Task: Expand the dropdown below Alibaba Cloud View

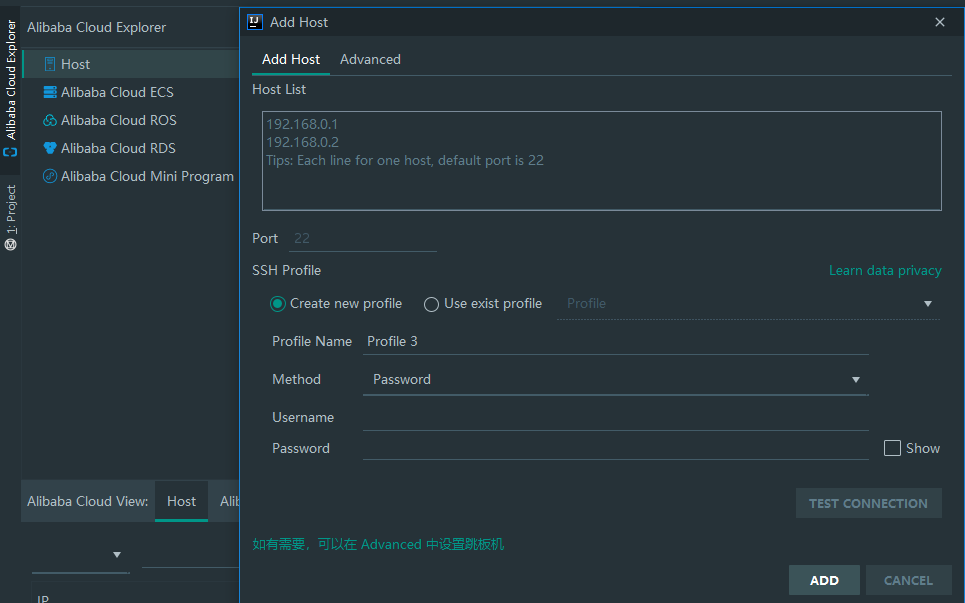Action: point(117,554)
